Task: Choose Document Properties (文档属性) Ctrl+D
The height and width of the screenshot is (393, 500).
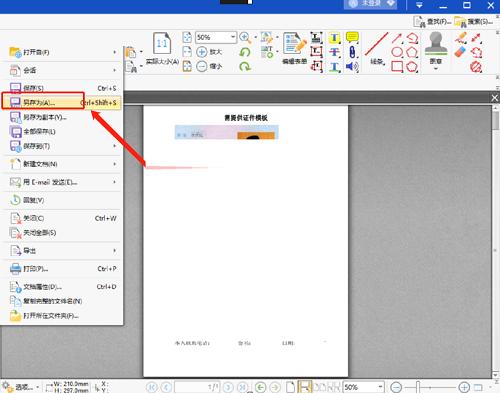Action: [62, 287]
